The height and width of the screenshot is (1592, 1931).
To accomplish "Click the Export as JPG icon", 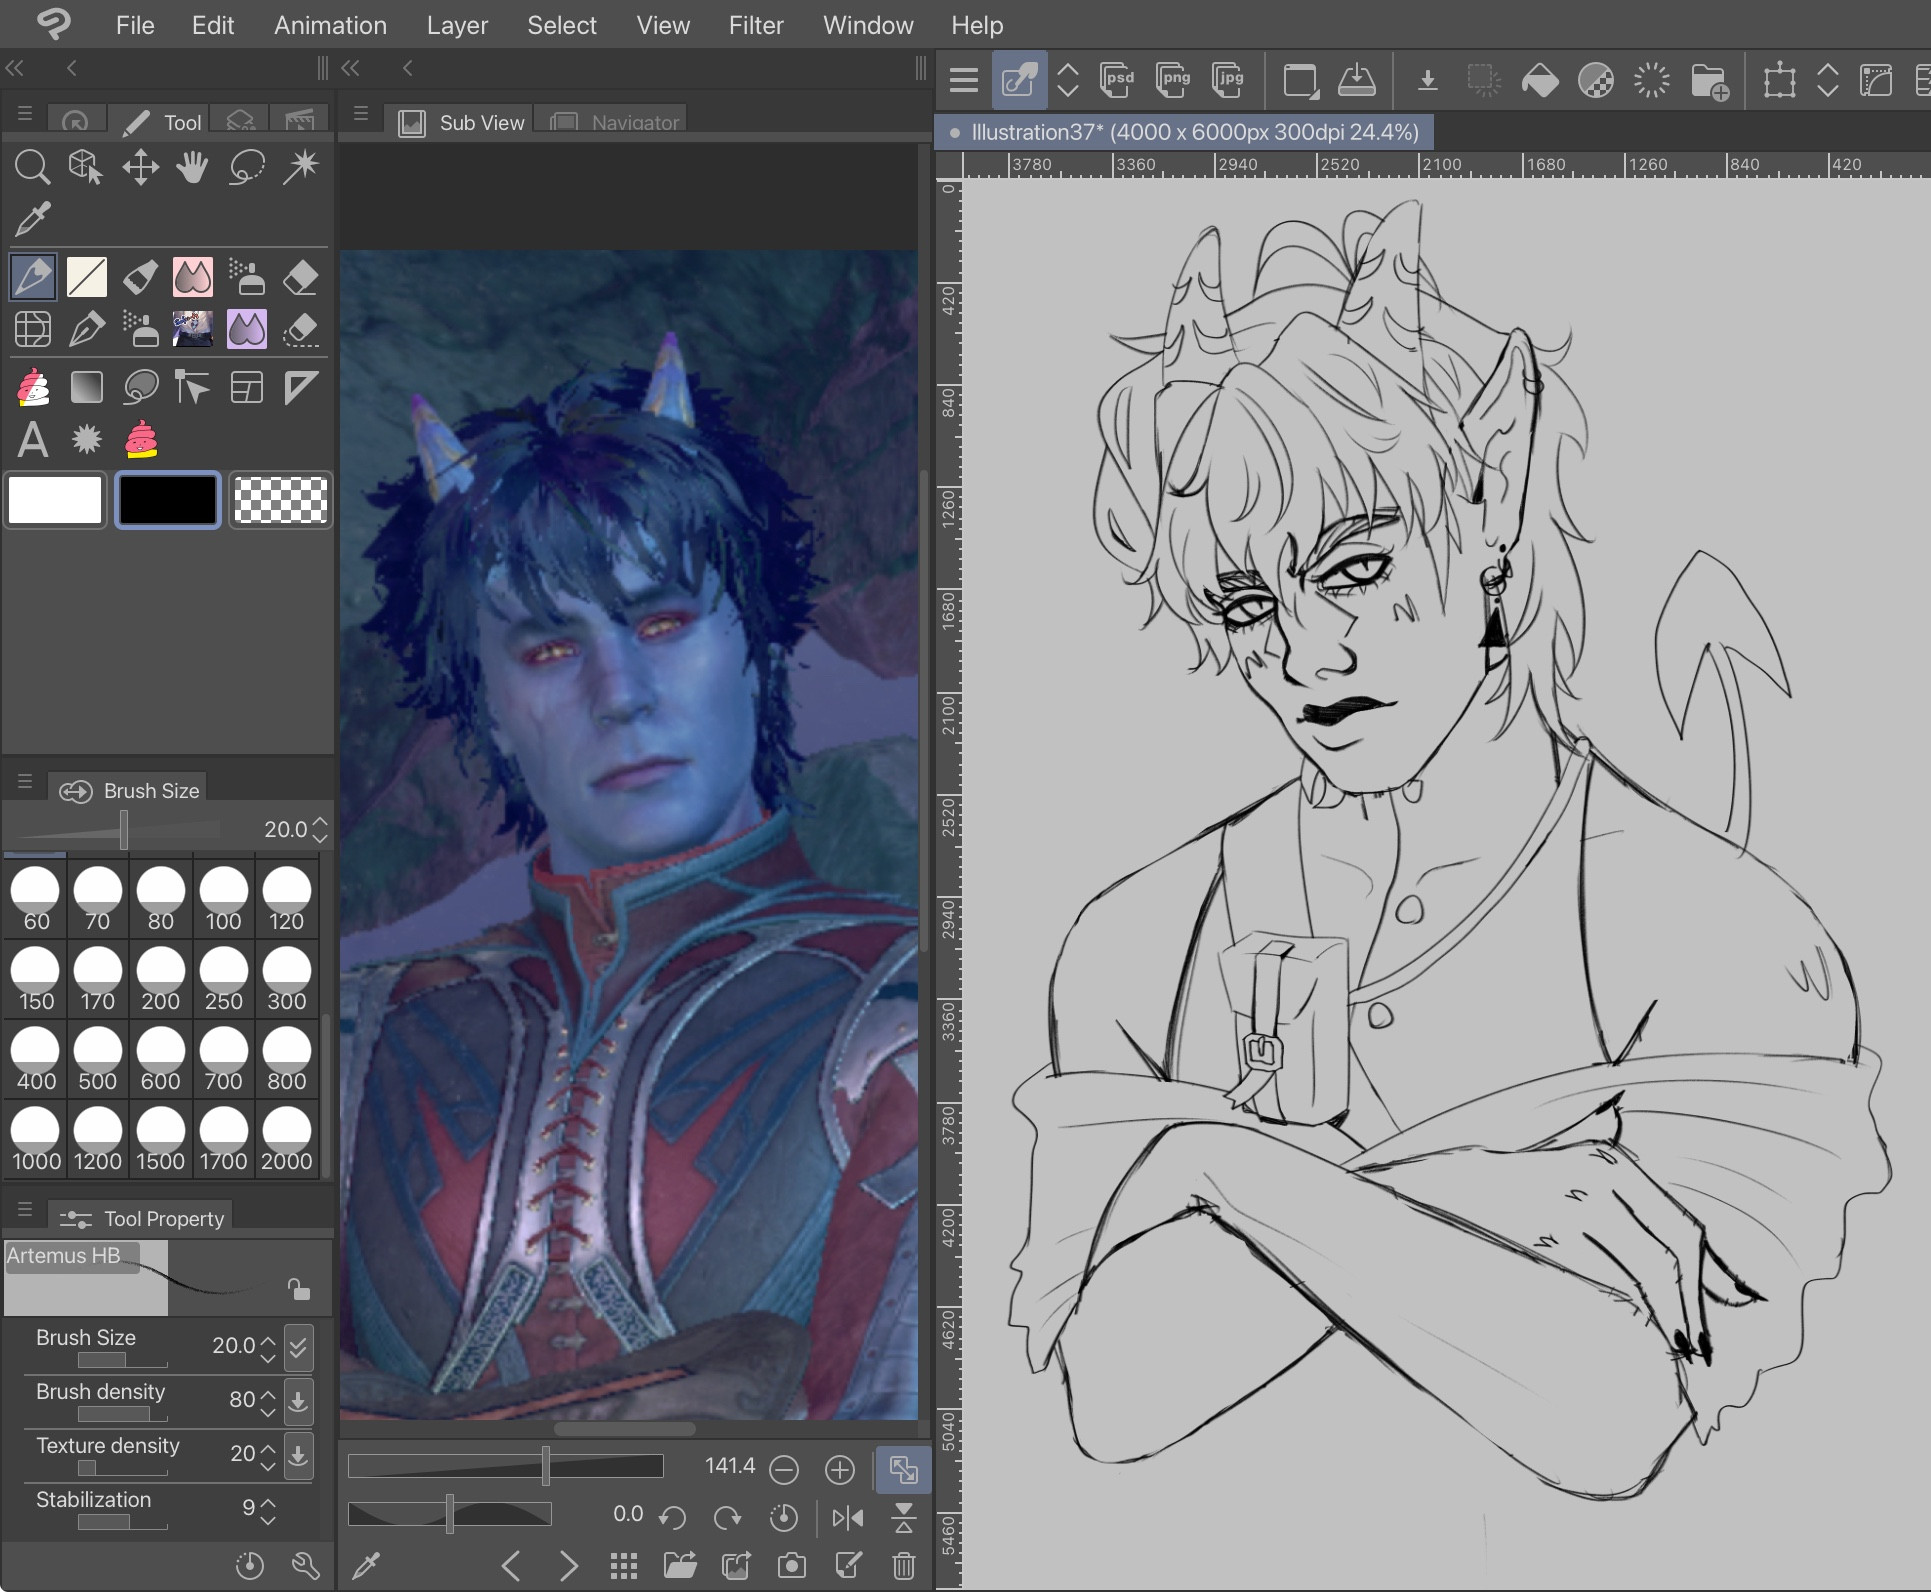I will (x=1228, y=79).
